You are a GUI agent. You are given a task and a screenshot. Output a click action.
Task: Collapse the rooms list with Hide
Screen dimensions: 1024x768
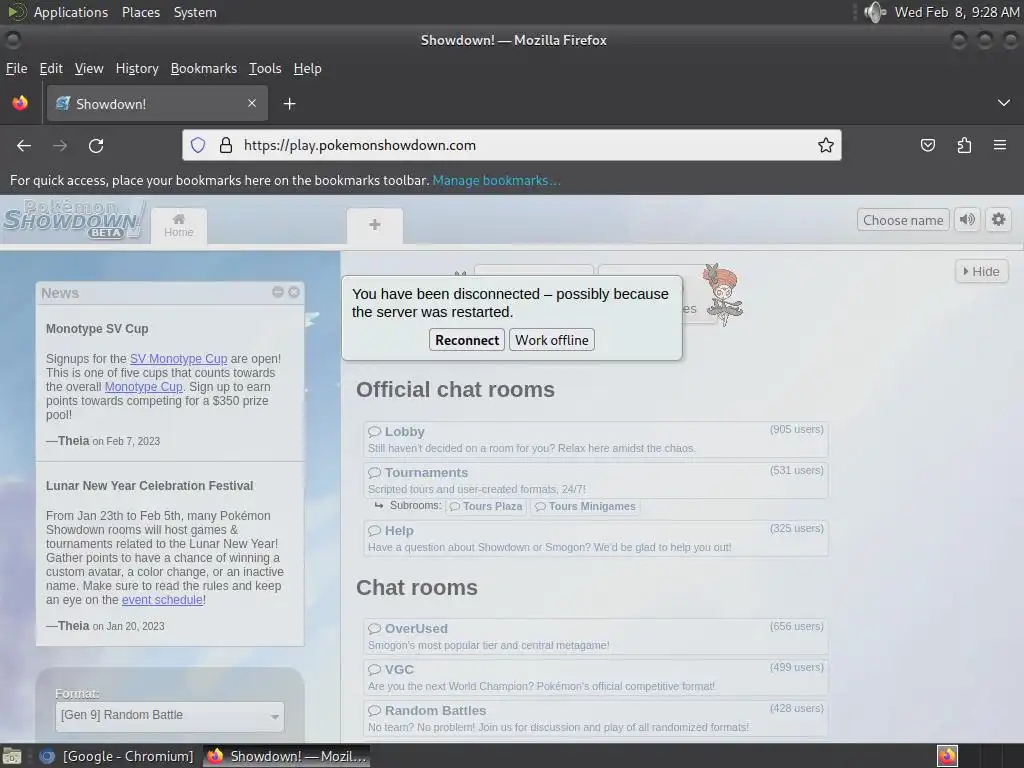click(x=982, y=271)
